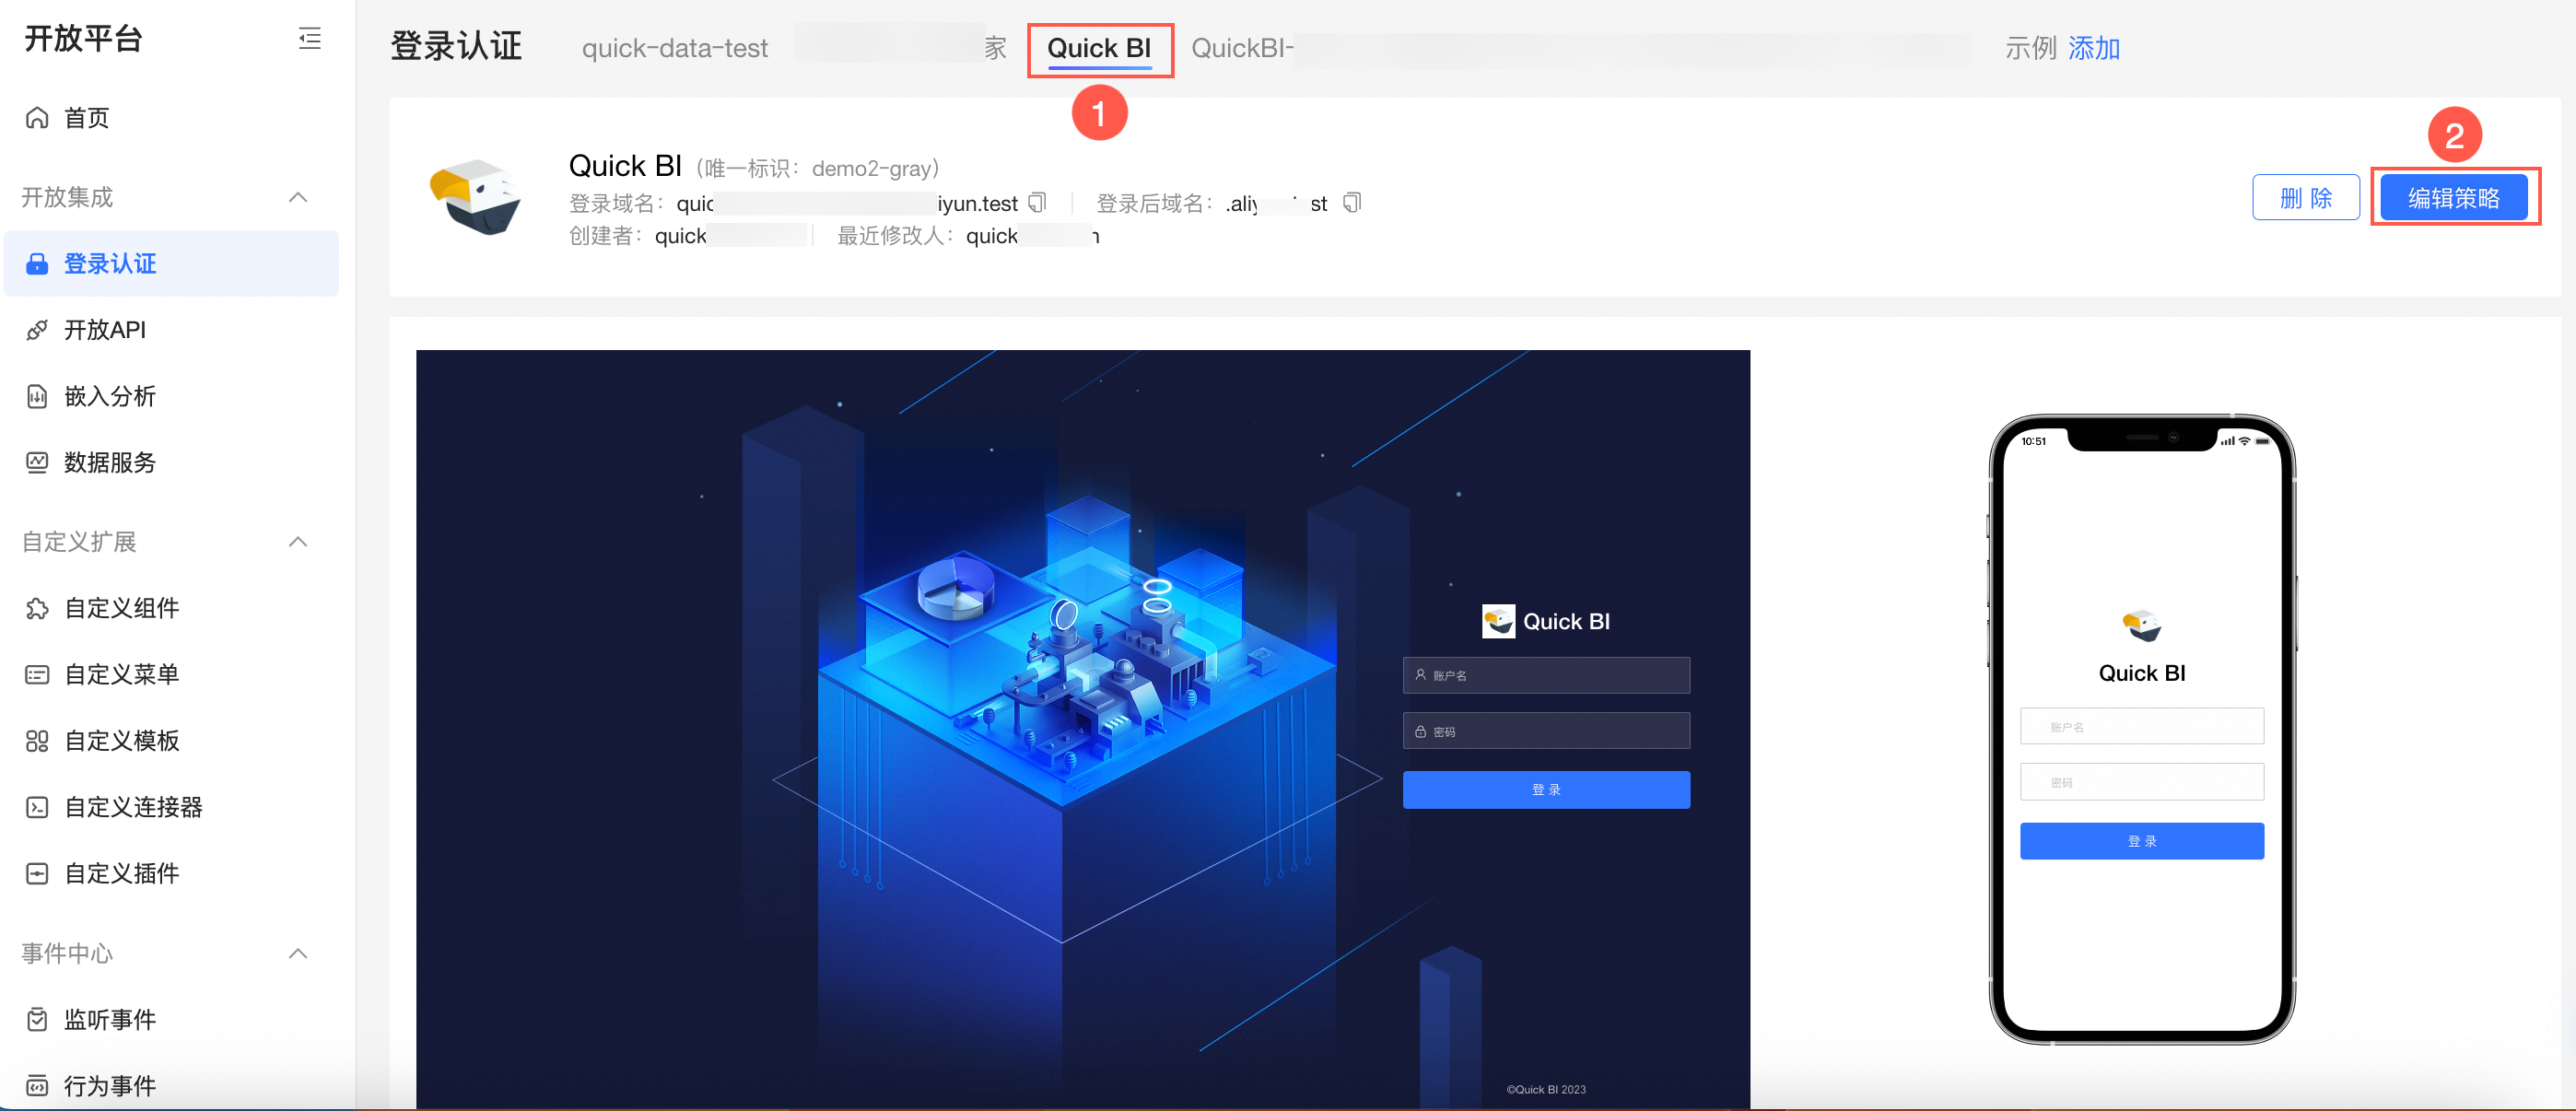2576x1111 pixels.
Task: Collapse the 事件中心 section
Action: point(297,953)
